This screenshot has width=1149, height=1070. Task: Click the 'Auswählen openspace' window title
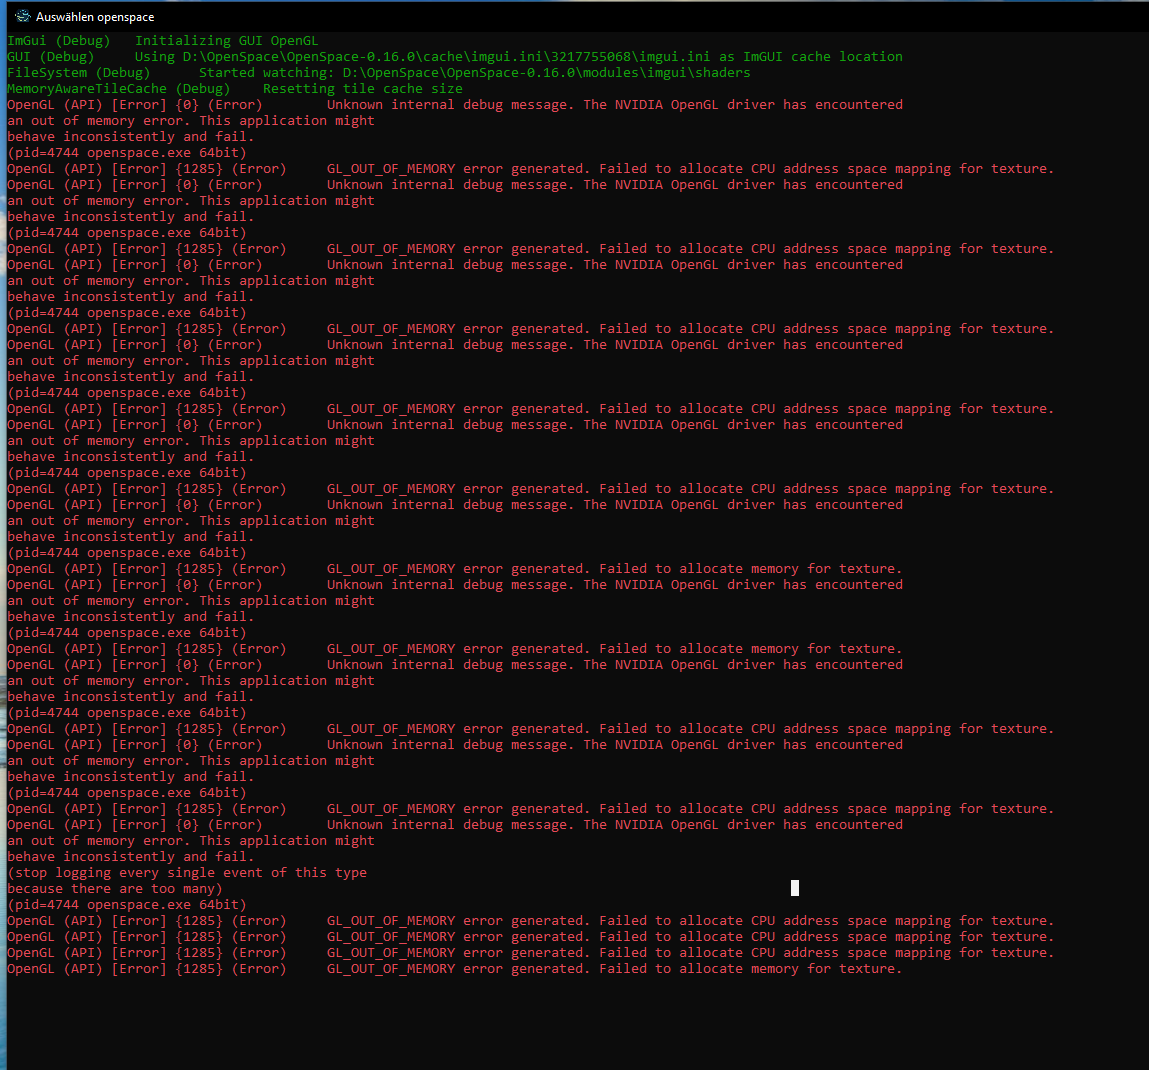(95, 17)
